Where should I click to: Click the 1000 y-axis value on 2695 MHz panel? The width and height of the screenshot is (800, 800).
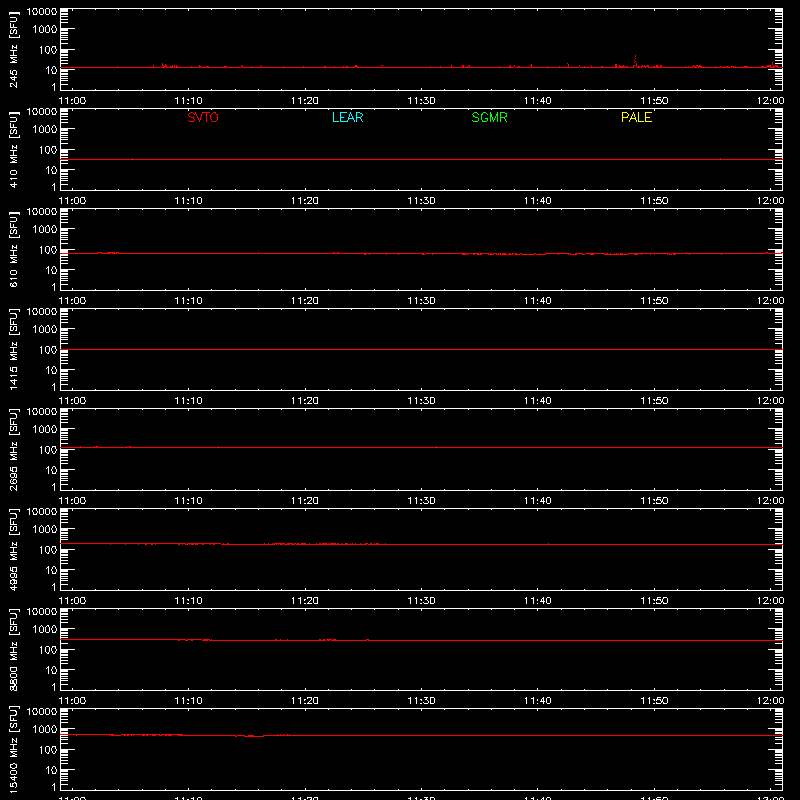click(45, 429)
